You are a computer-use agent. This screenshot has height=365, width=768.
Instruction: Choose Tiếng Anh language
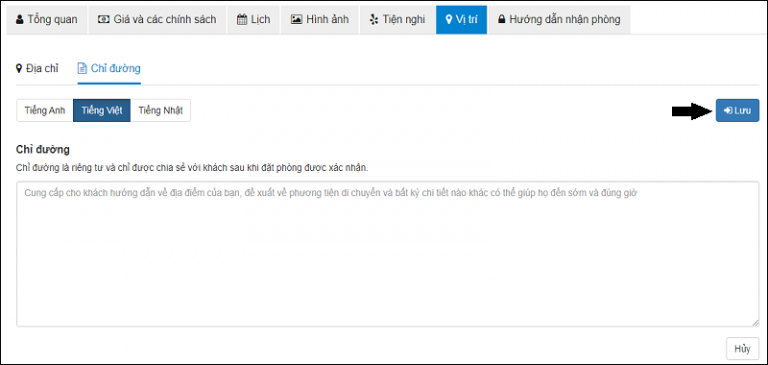[x=45, y=111]
